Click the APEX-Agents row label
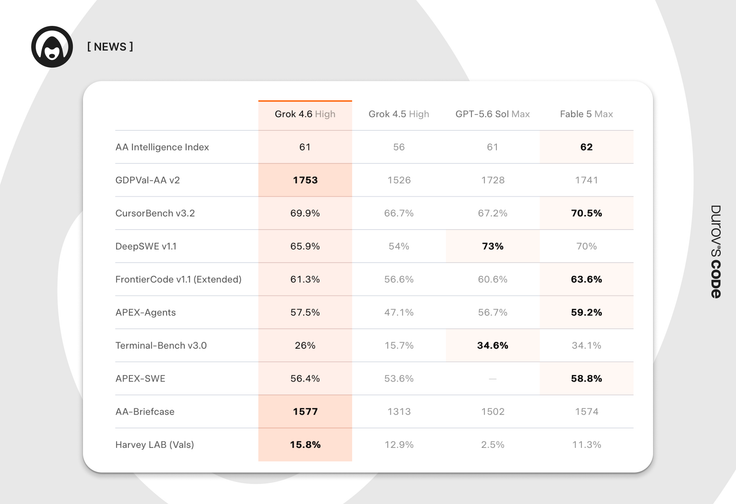Screen dimensions: 736x504 coord(146,313)
